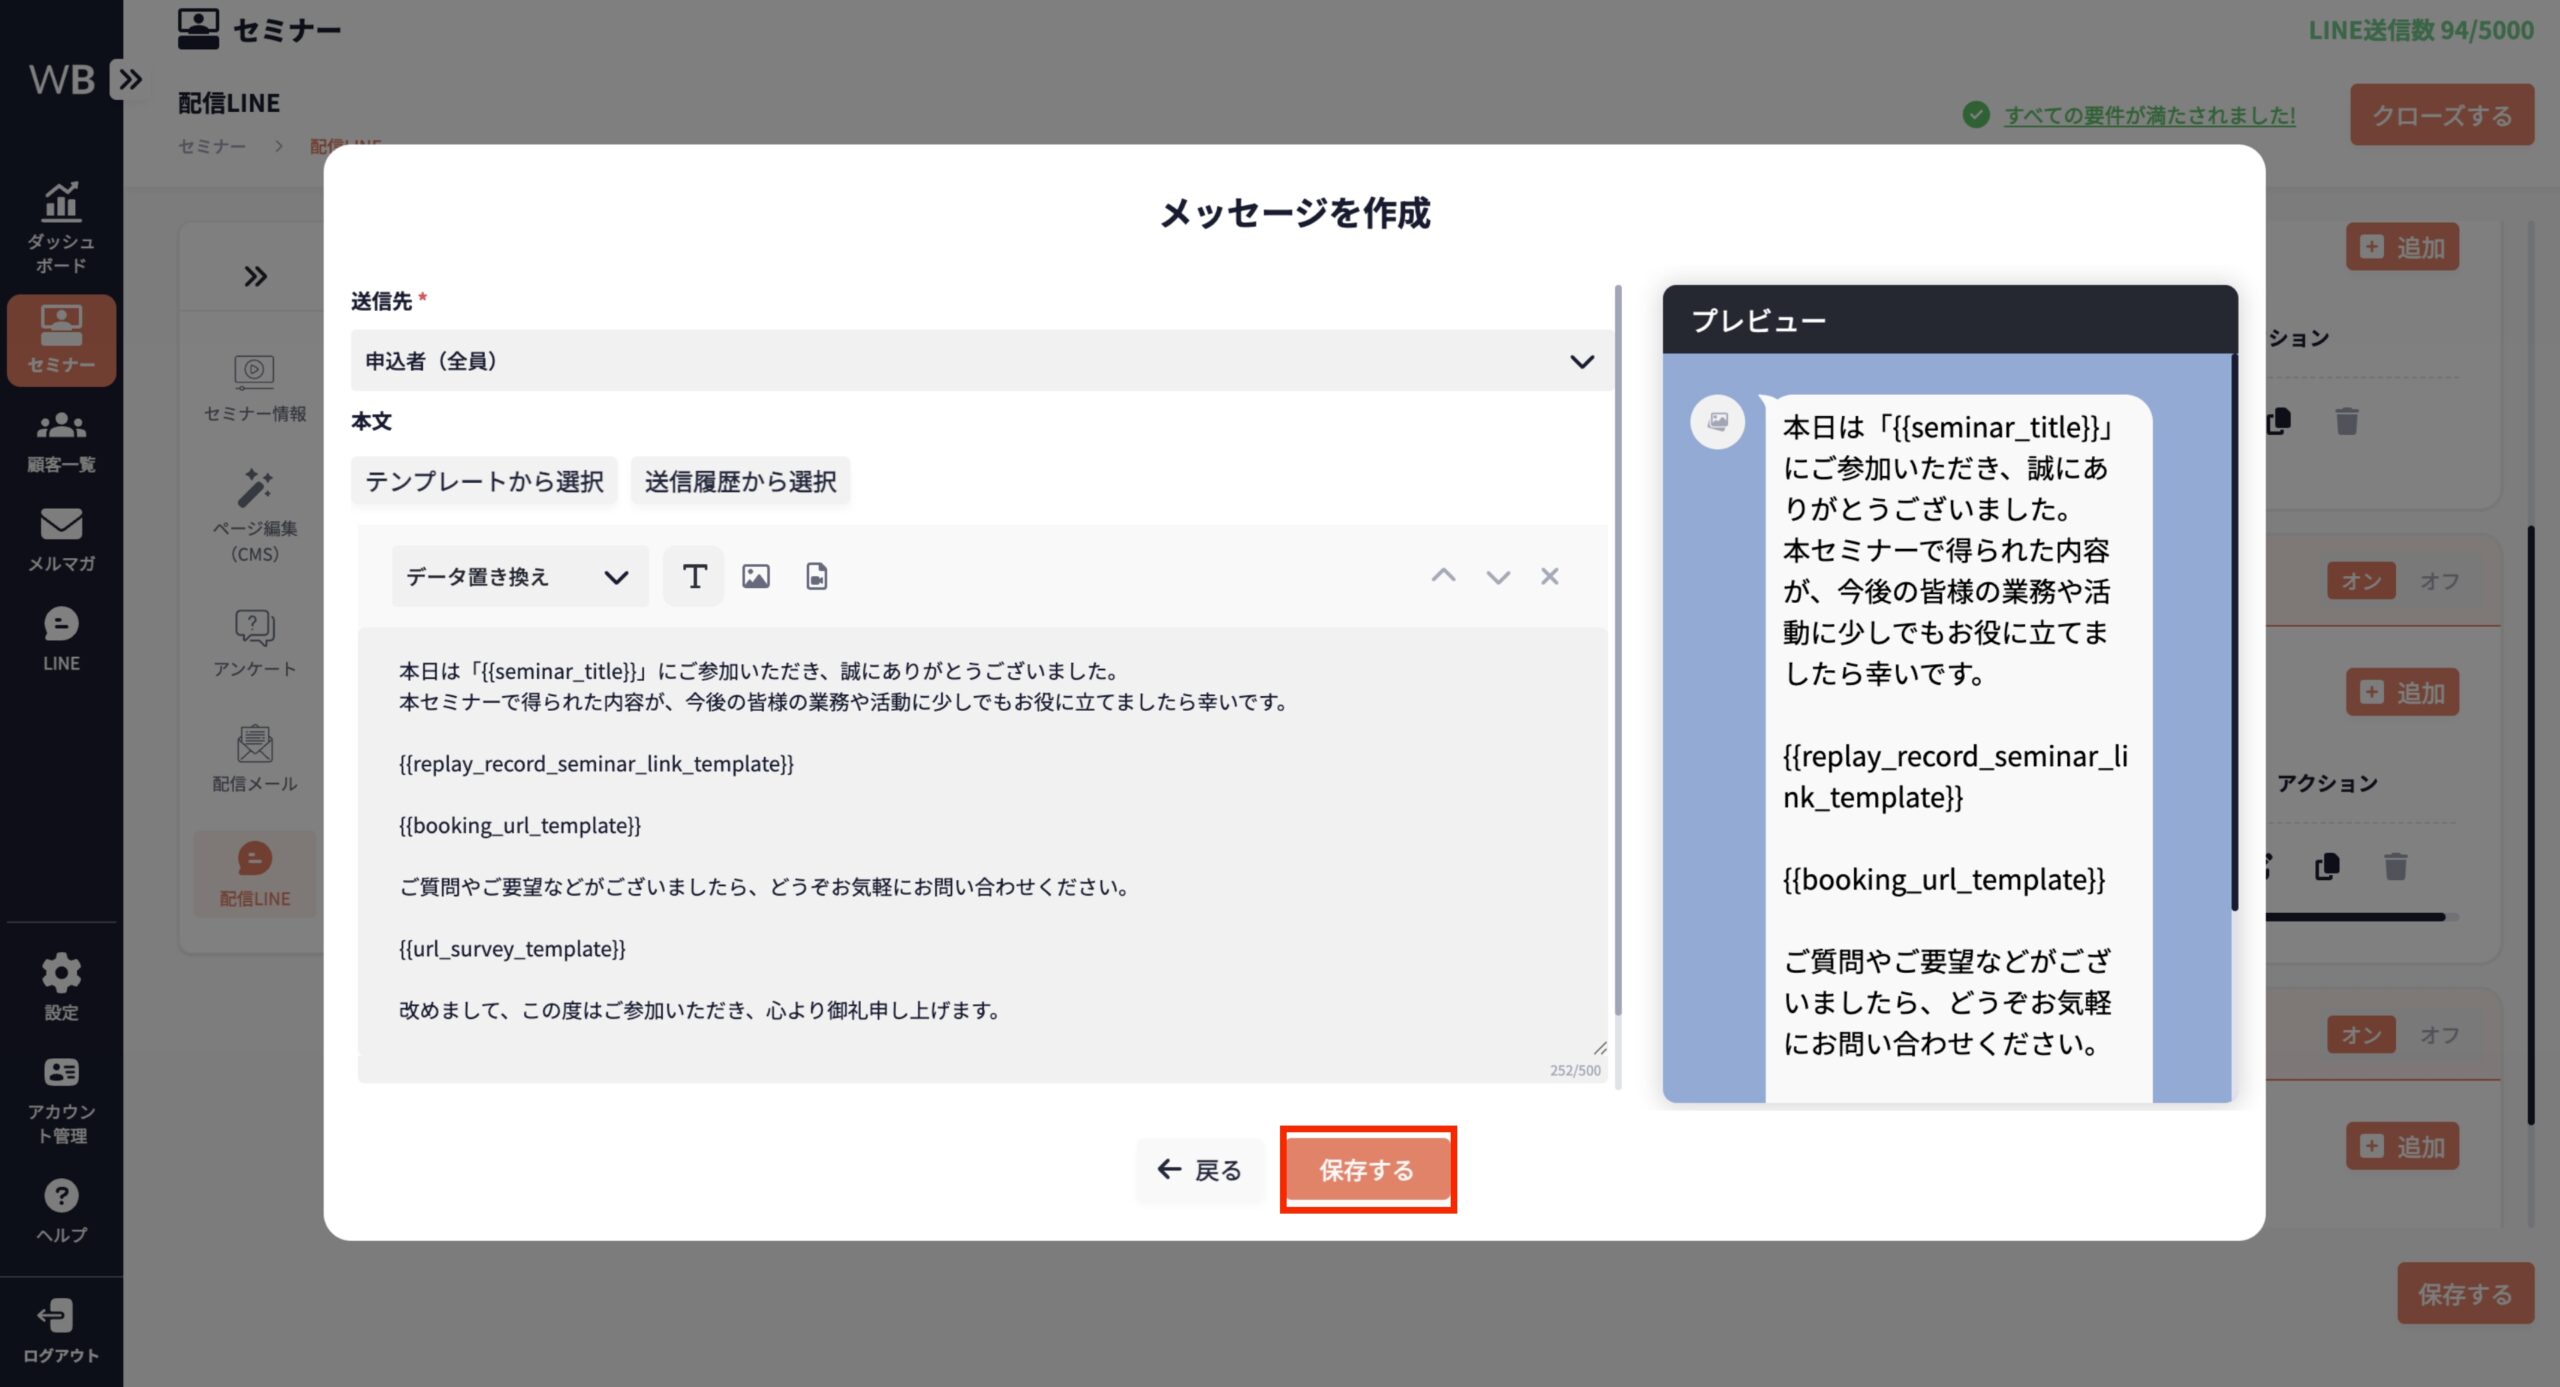Remove message block with the X icon

pos(1549,576)
